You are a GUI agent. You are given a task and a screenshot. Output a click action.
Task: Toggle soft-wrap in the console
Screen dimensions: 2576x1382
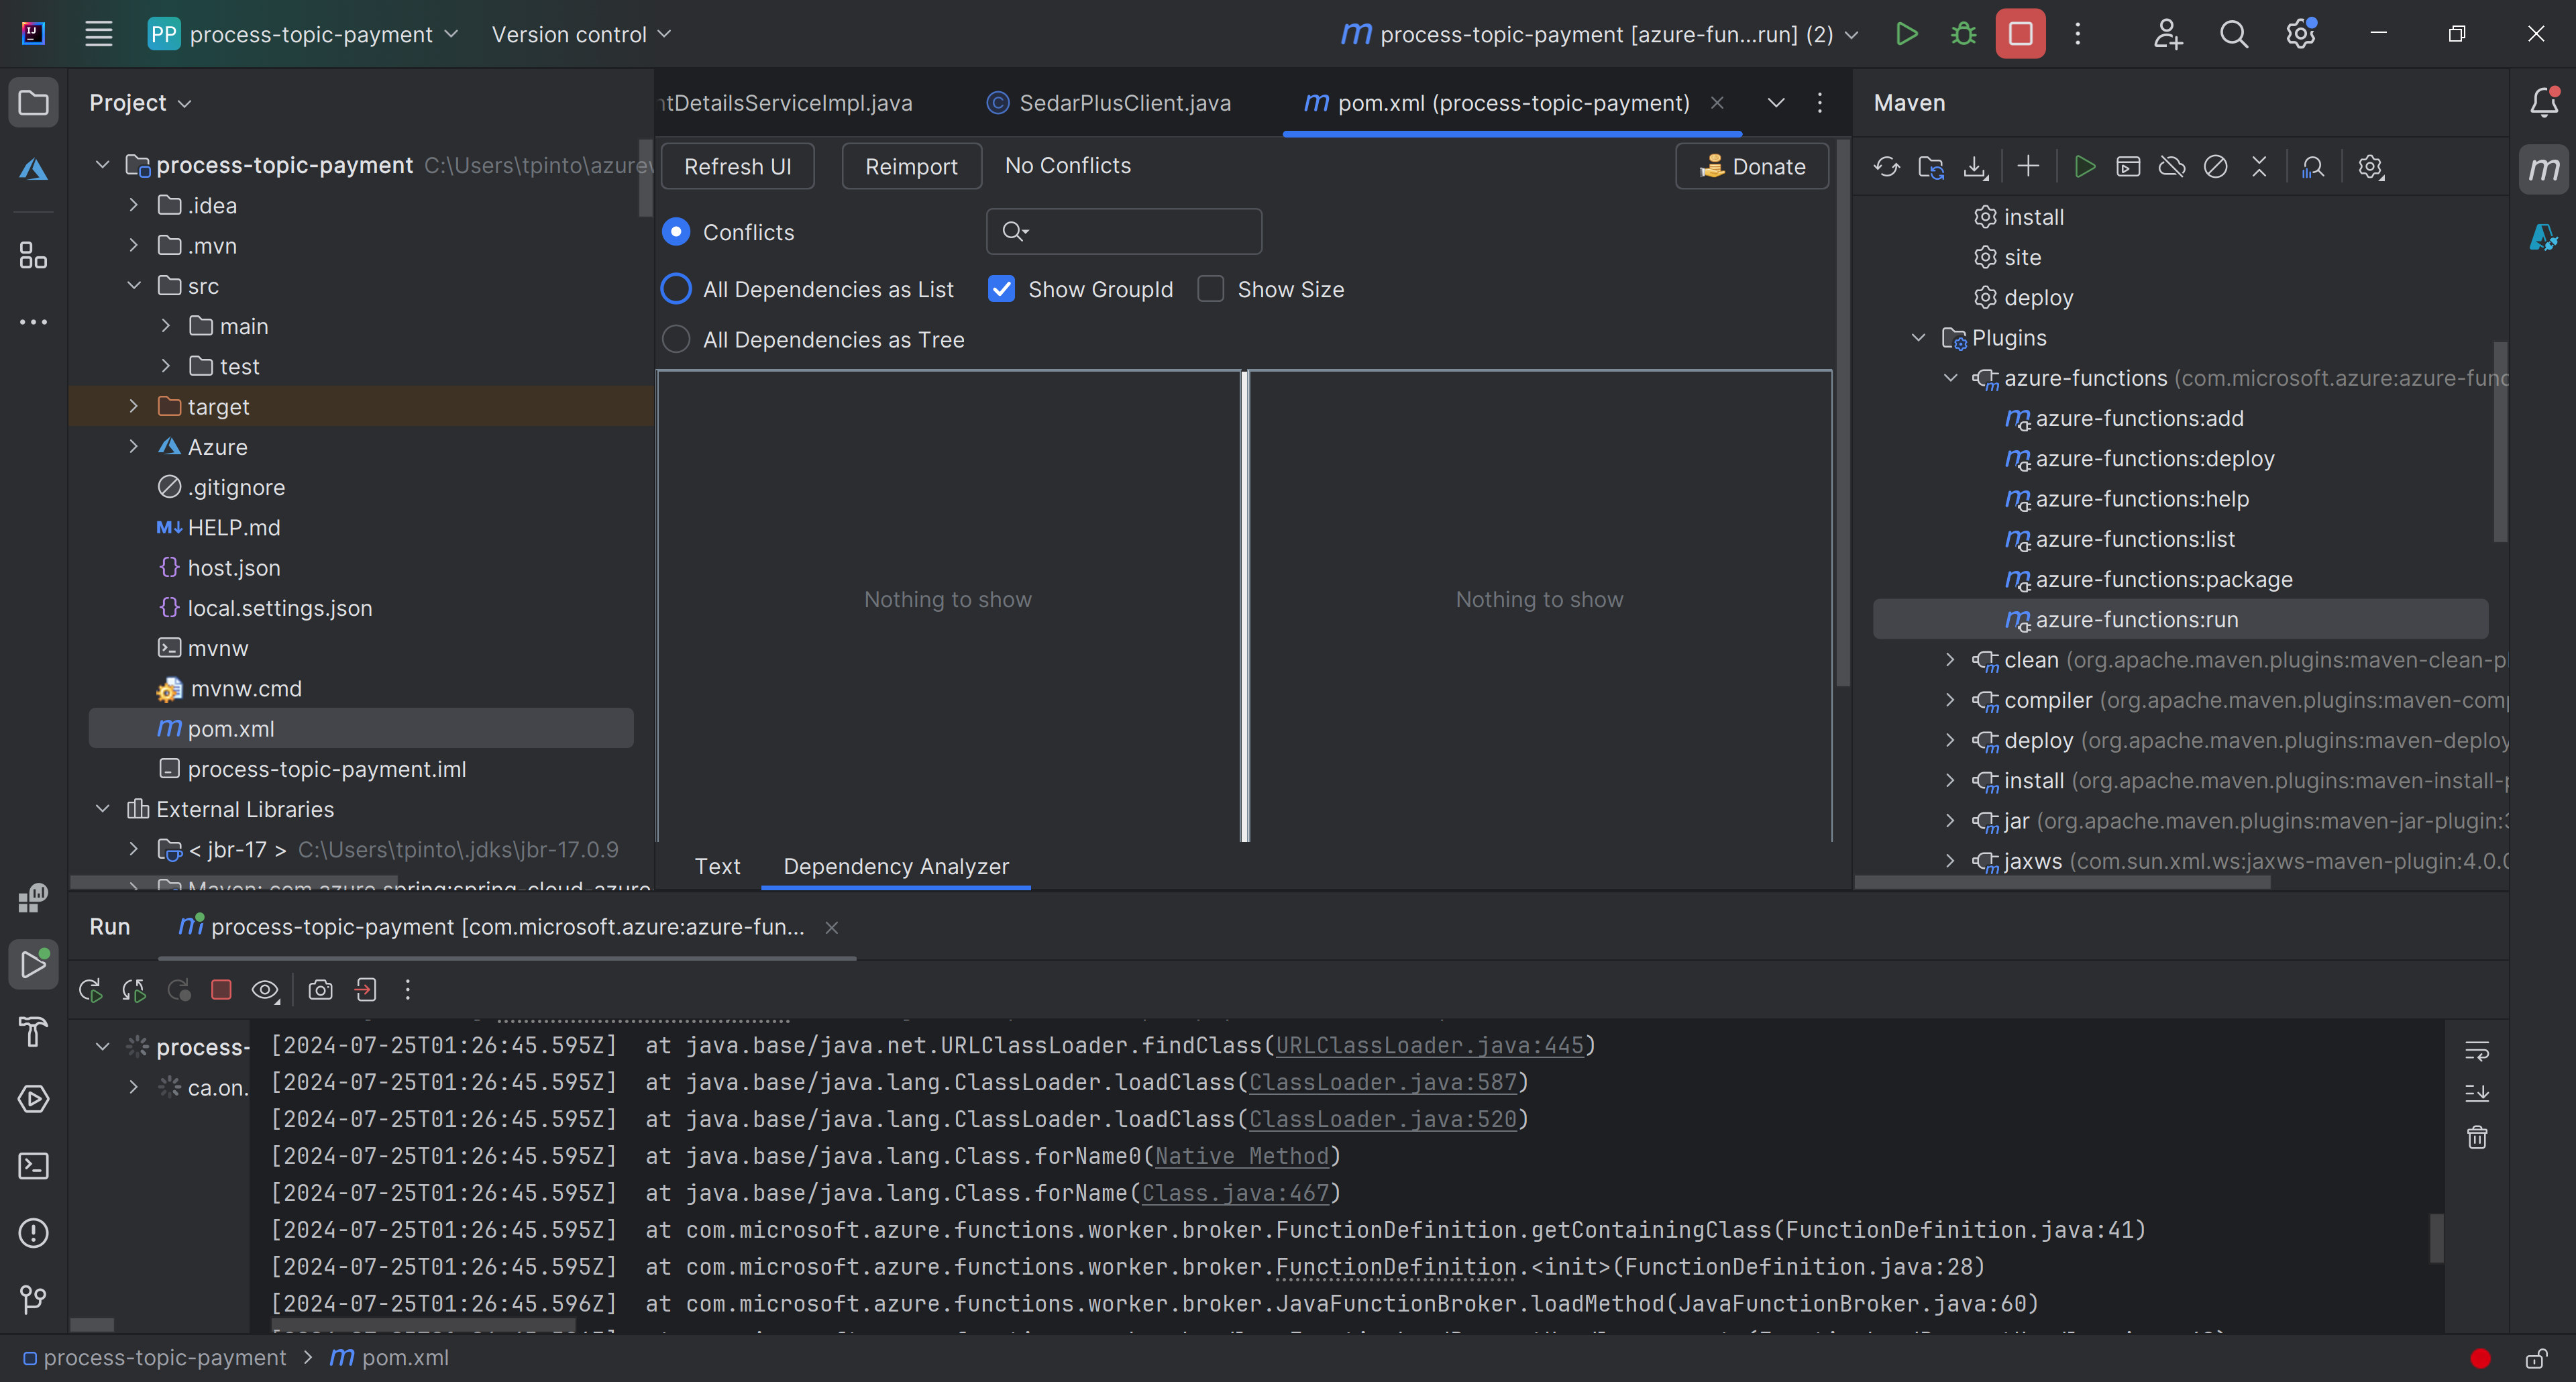2477,1051
